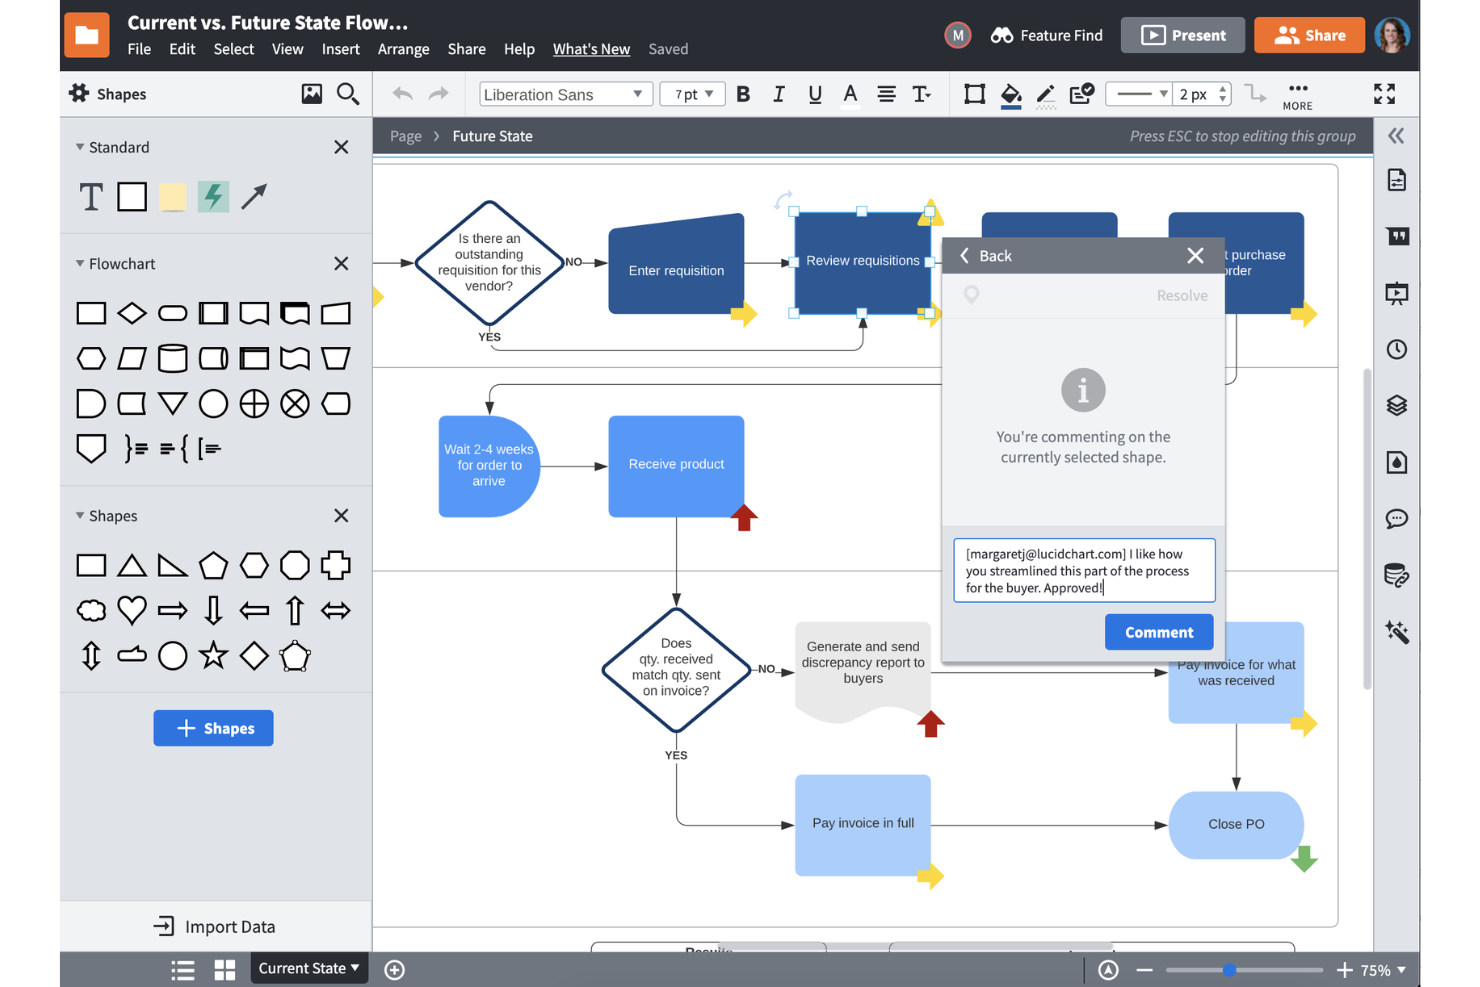1480x987 pixels.
Task: Open the comments speech-bubble panel in right sidebar
Action: click(x=1397, y=518)
